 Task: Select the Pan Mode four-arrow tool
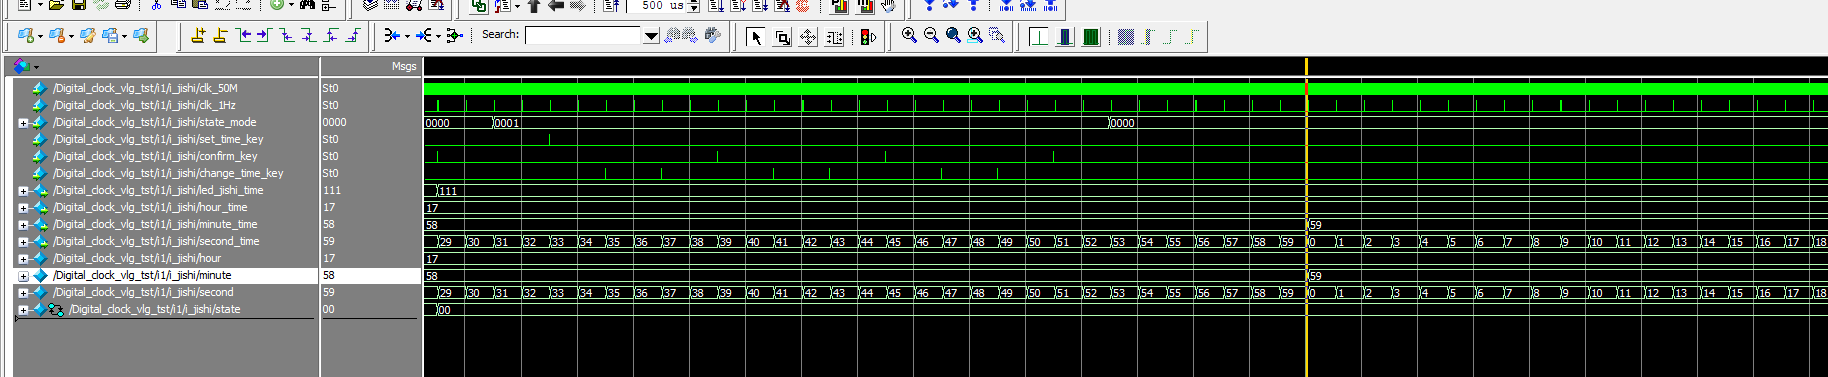pyautogui.click(x=808, y=37)
